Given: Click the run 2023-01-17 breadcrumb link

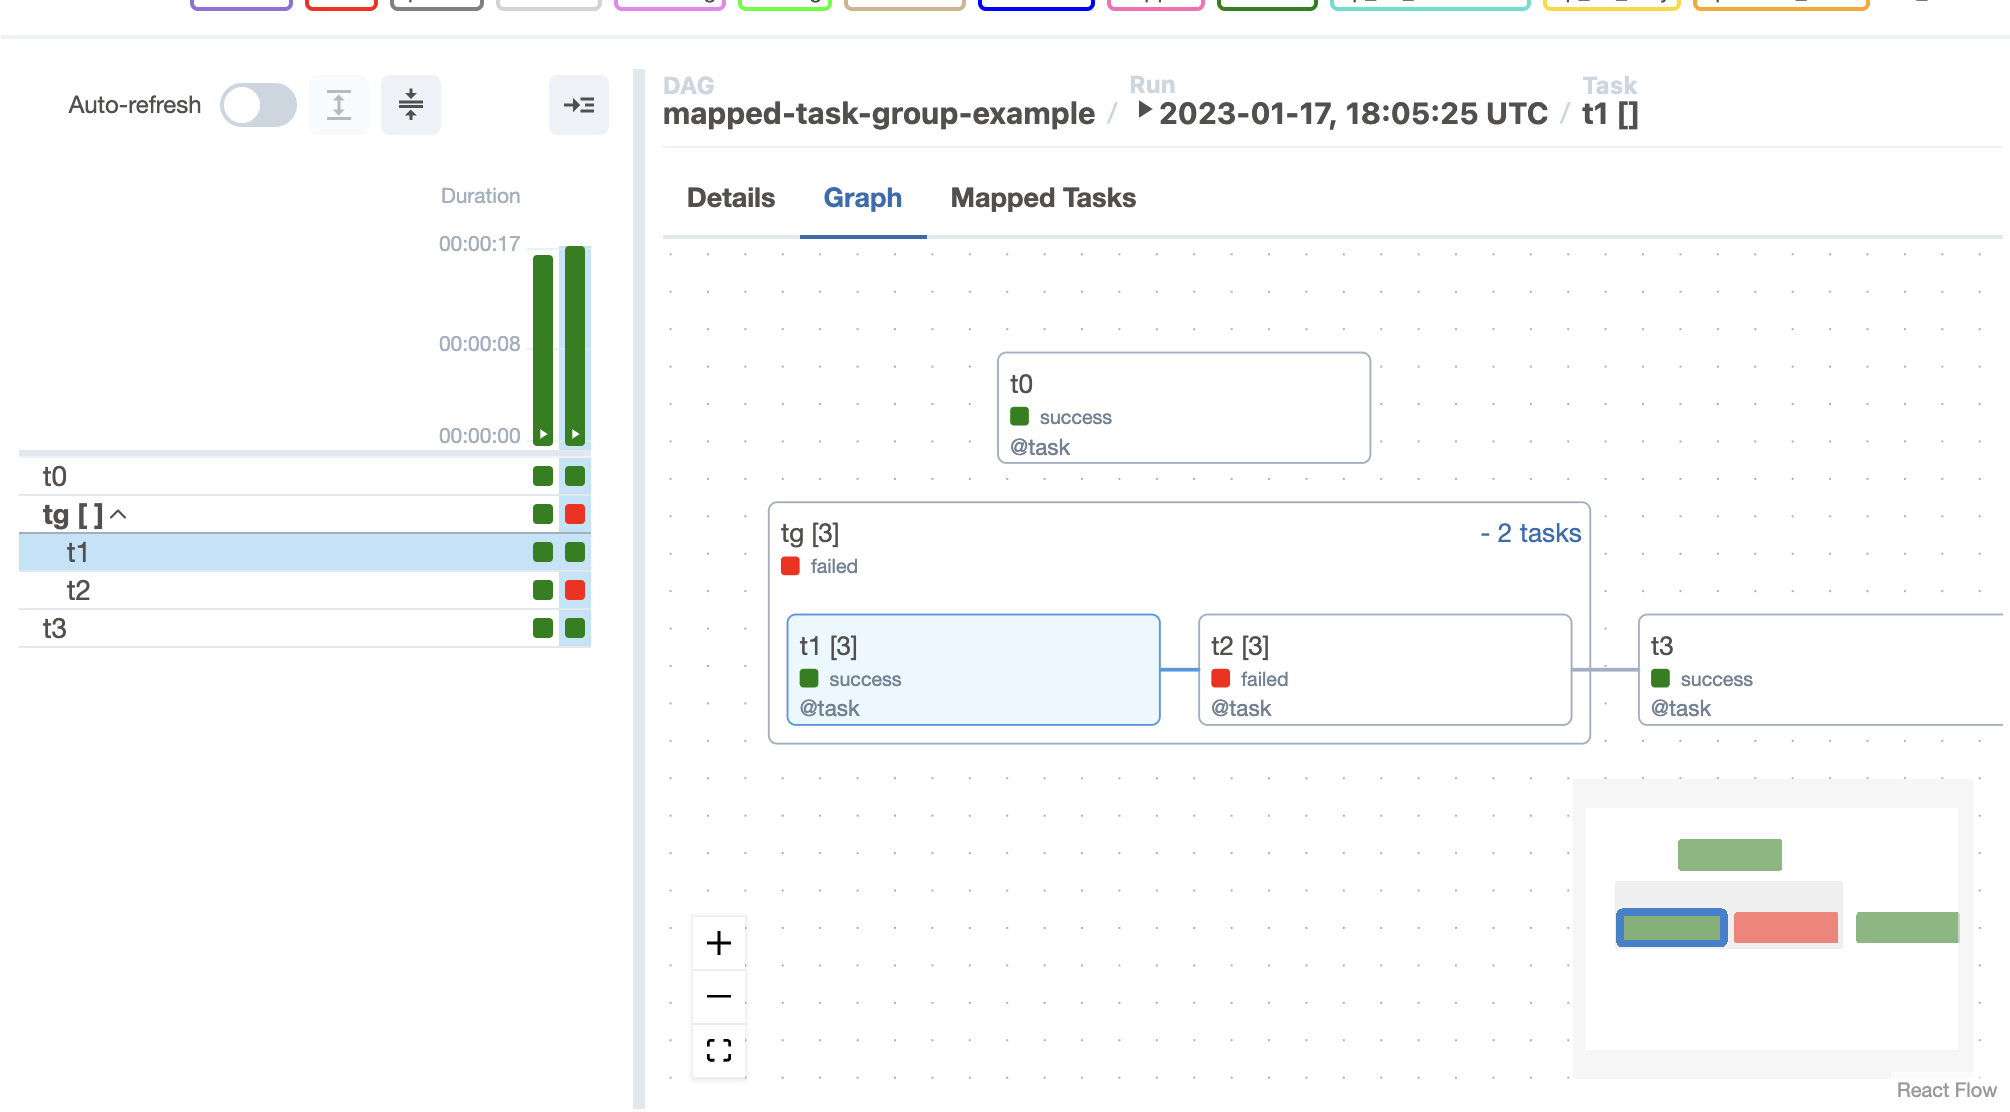Looking at the screenshot, I should [1352, 114].
